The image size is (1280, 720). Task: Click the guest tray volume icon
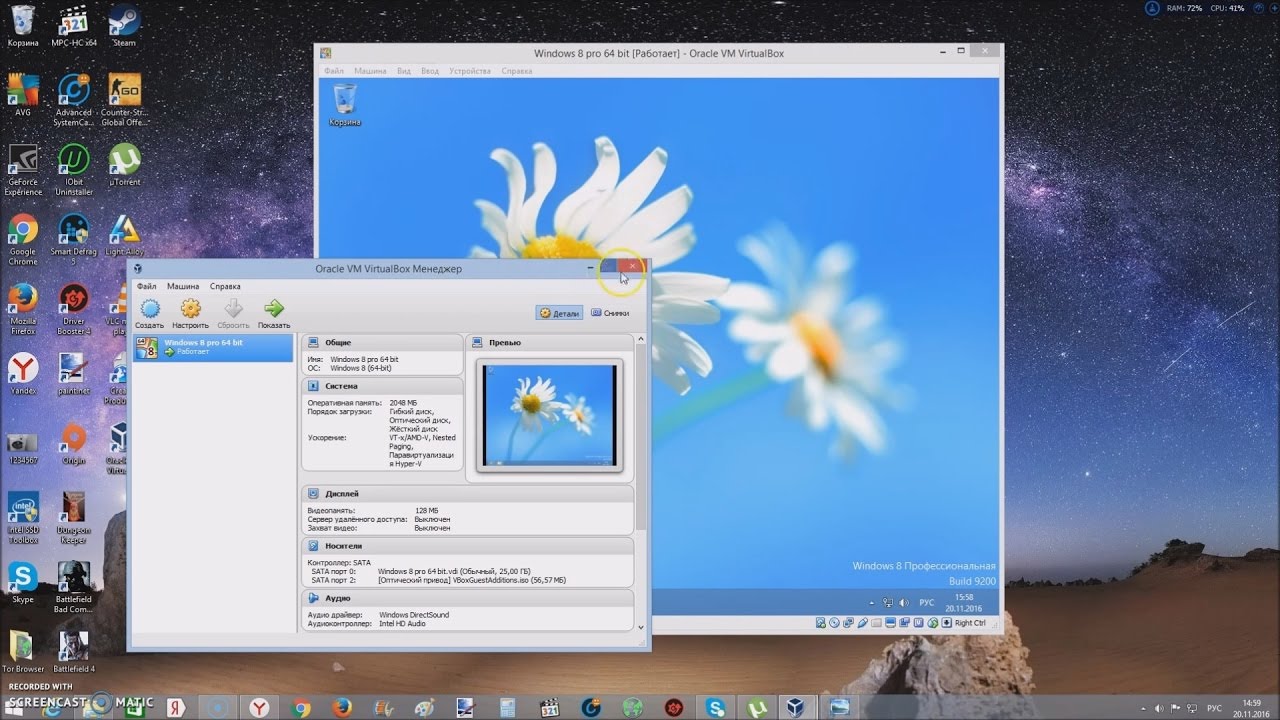[x=903, y=603]
